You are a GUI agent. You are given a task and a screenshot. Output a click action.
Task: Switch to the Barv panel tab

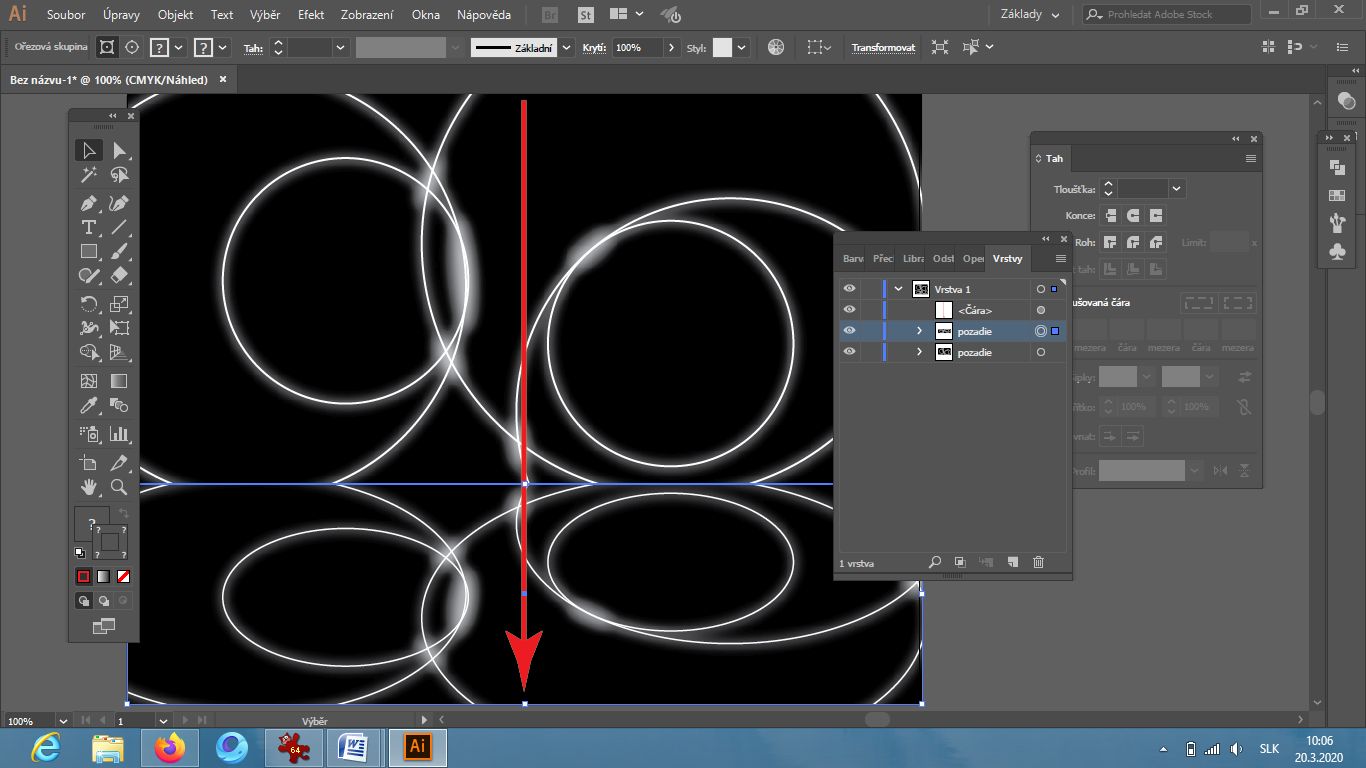click(x=852, y=258)
